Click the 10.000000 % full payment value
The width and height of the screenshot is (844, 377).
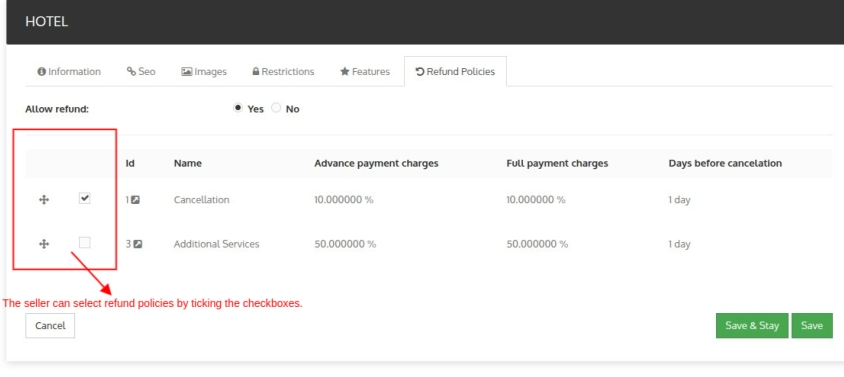point(536,200)
